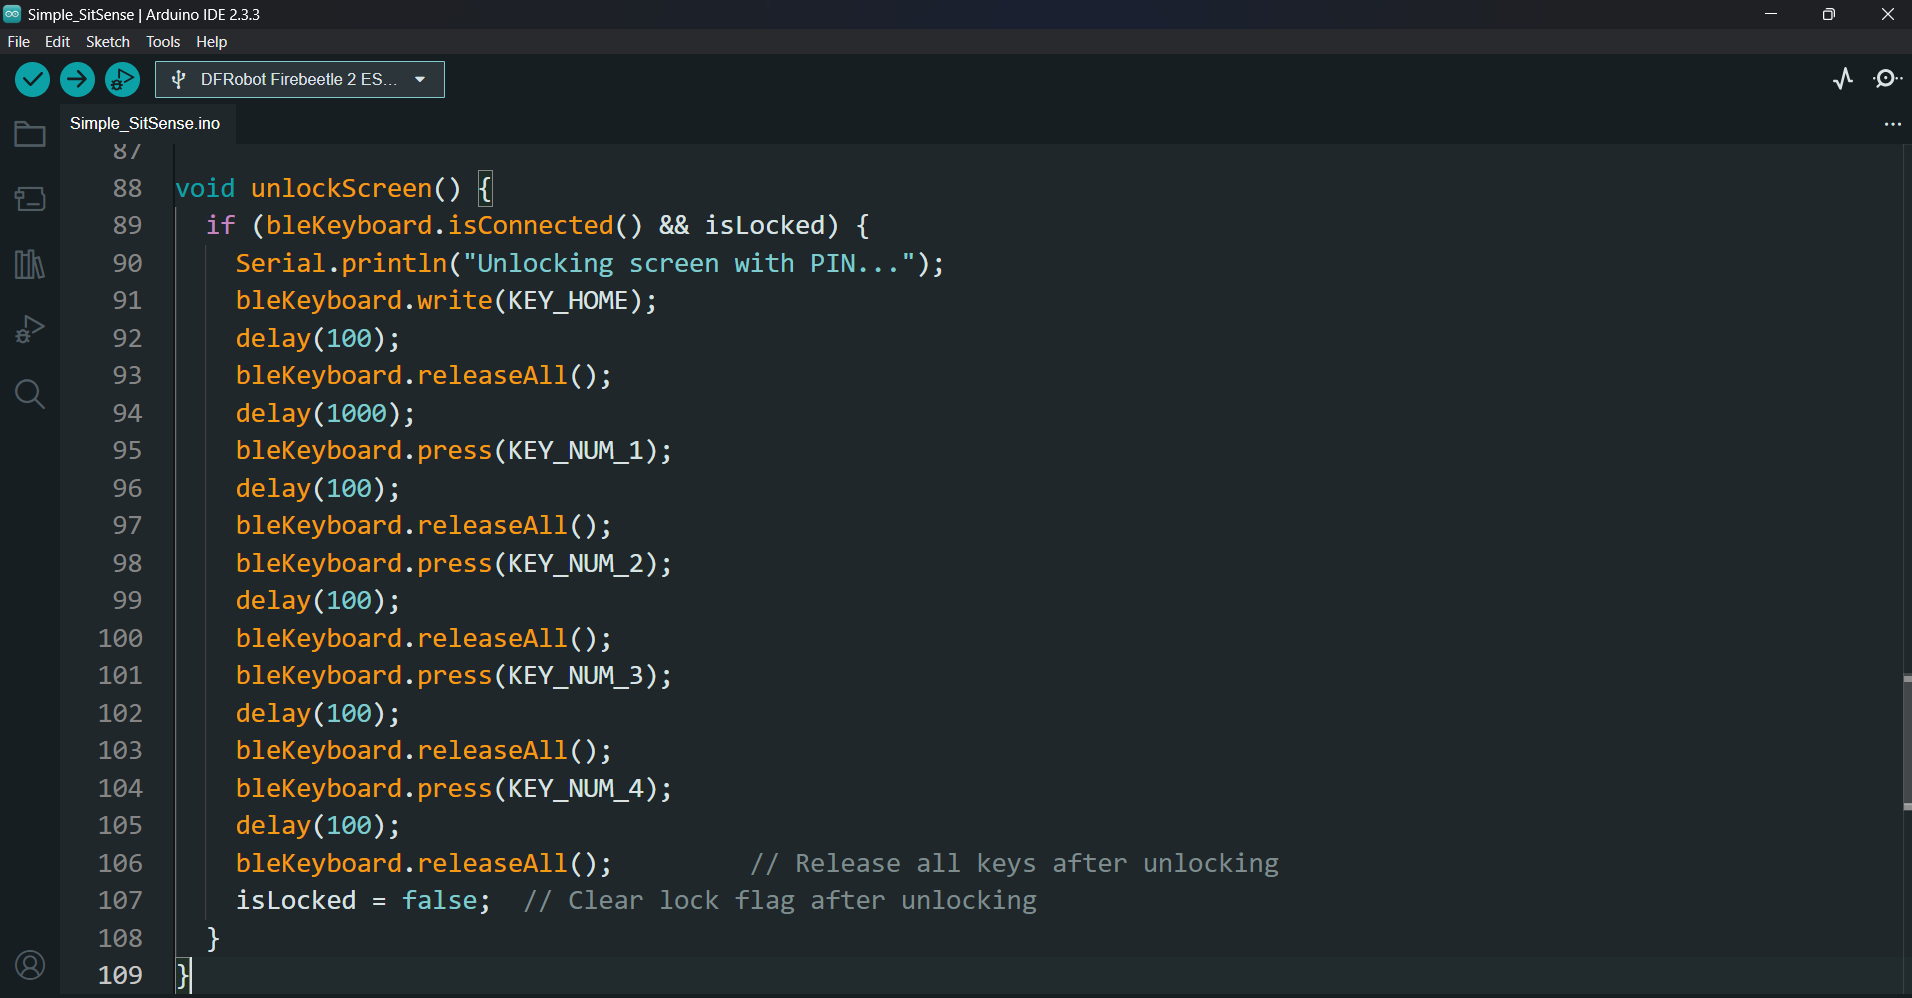Open the account profile icon
1912x998 pixels.
30,965
